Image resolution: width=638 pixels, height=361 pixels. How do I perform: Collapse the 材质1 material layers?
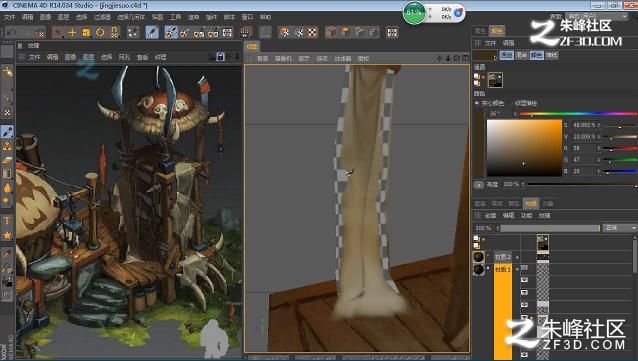point(517,269)
